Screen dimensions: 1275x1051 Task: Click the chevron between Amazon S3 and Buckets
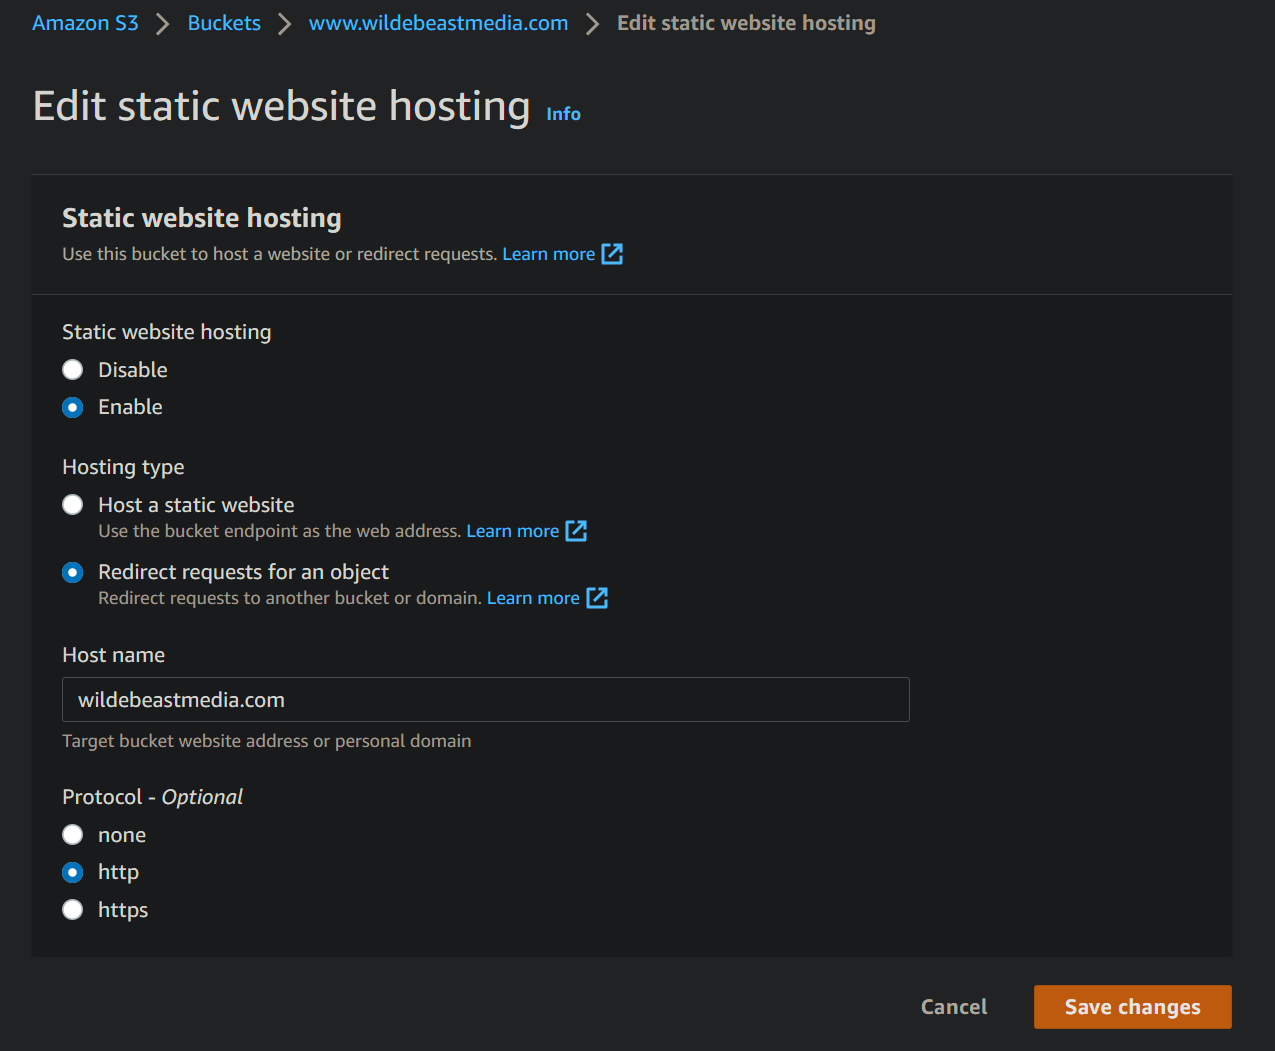point(161,22)
